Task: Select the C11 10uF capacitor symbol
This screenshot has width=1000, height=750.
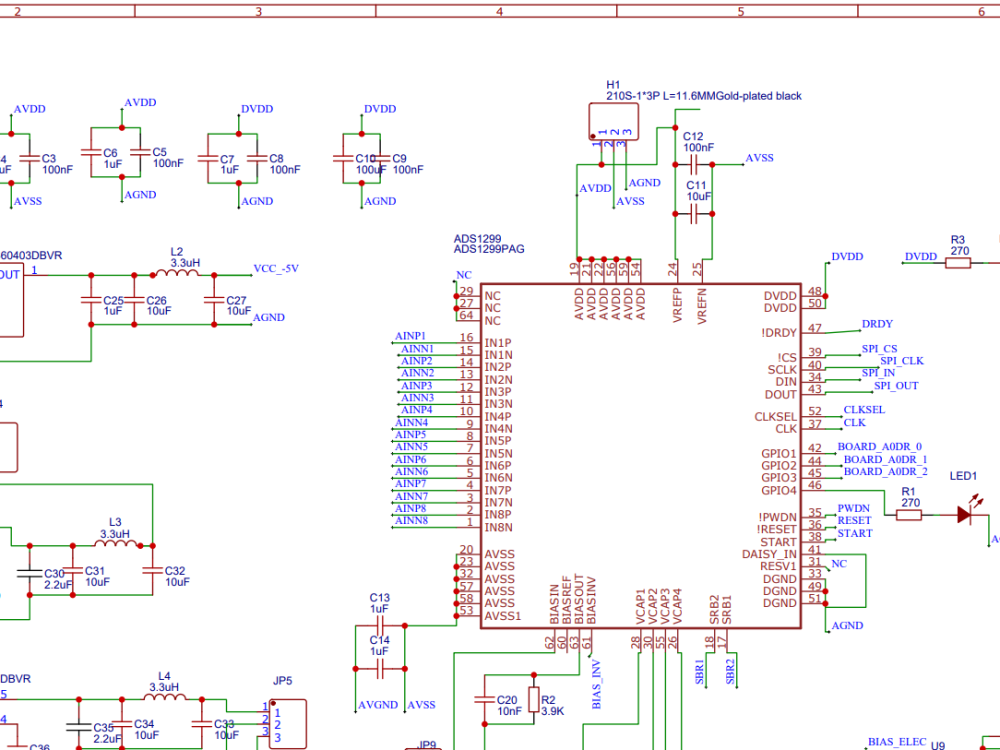Action: coord(694,214)
